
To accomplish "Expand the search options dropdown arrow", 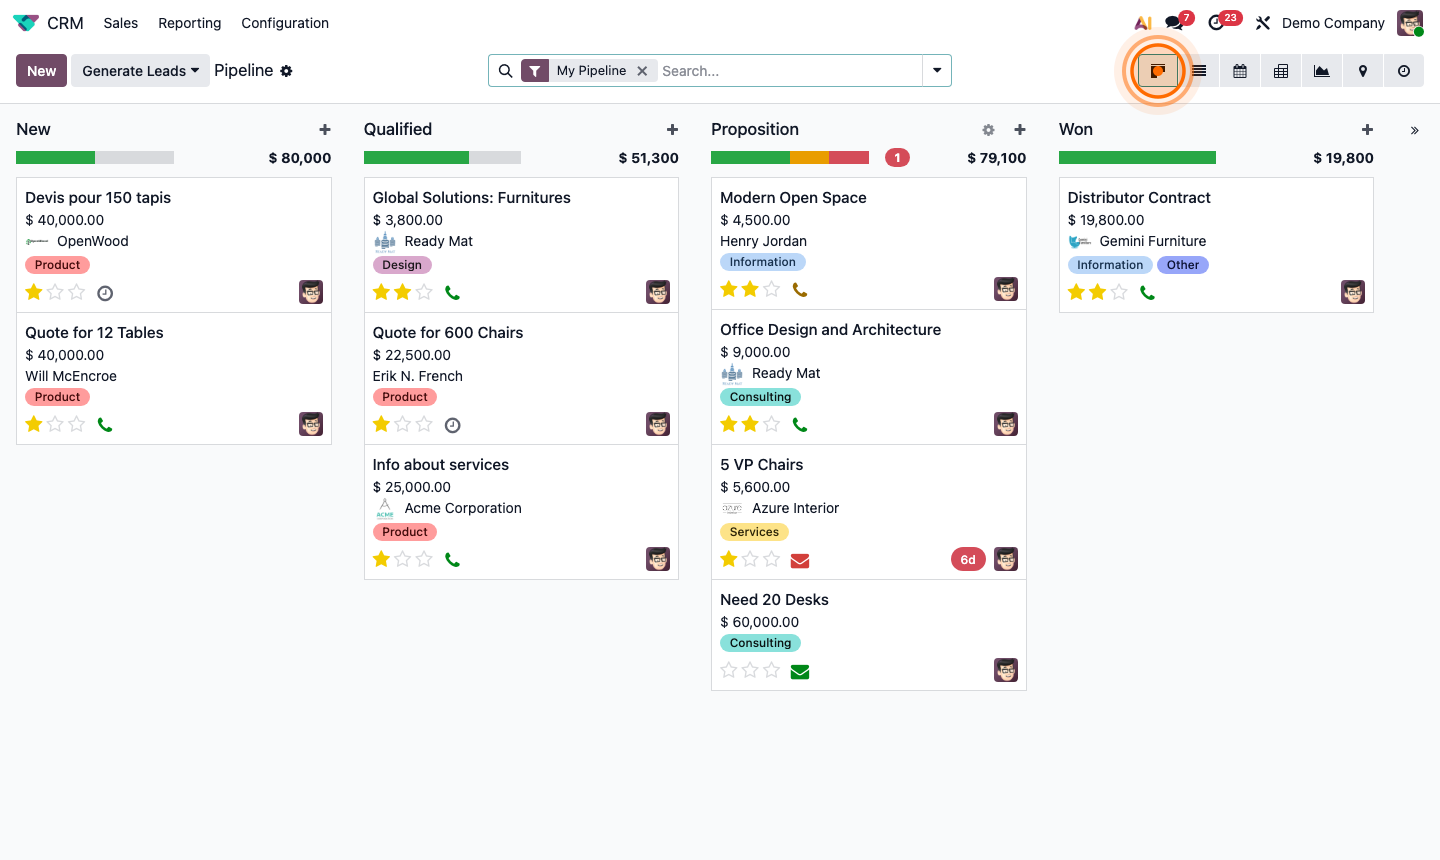I will click(937, 70).
